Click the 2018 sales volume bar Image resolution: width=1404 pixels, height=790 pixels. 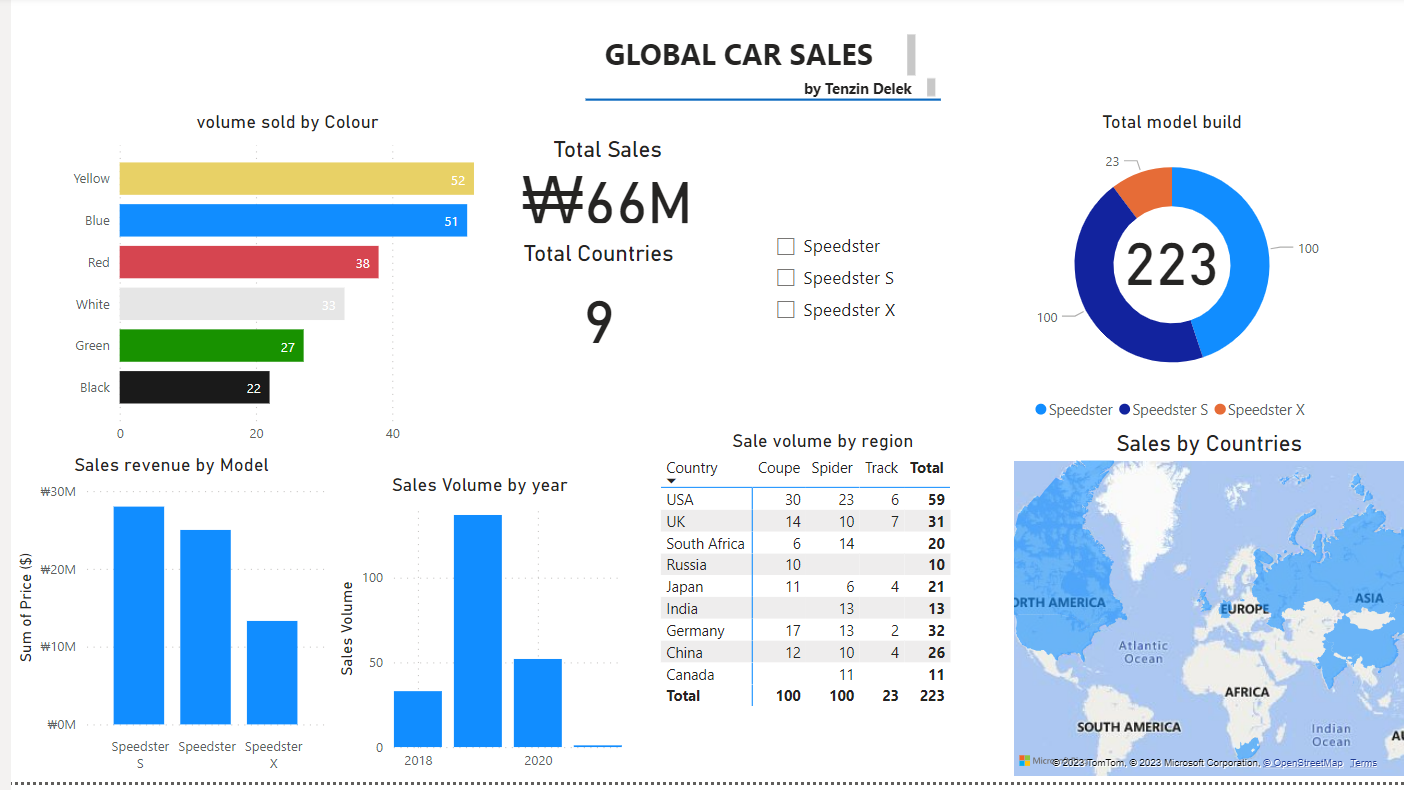tap(418, 719)
